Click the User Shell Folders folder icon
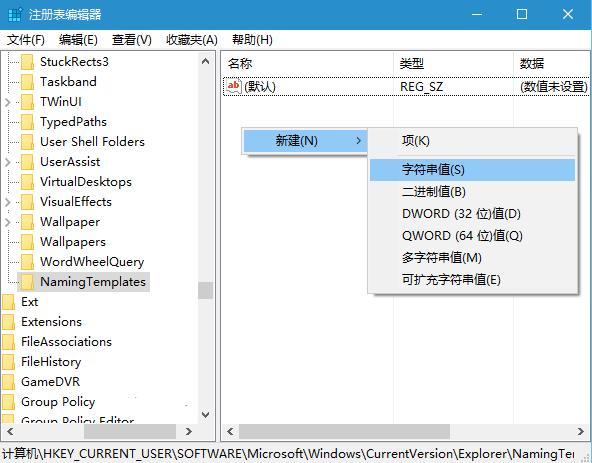This screenshot has height=463, width=592. 27,142
